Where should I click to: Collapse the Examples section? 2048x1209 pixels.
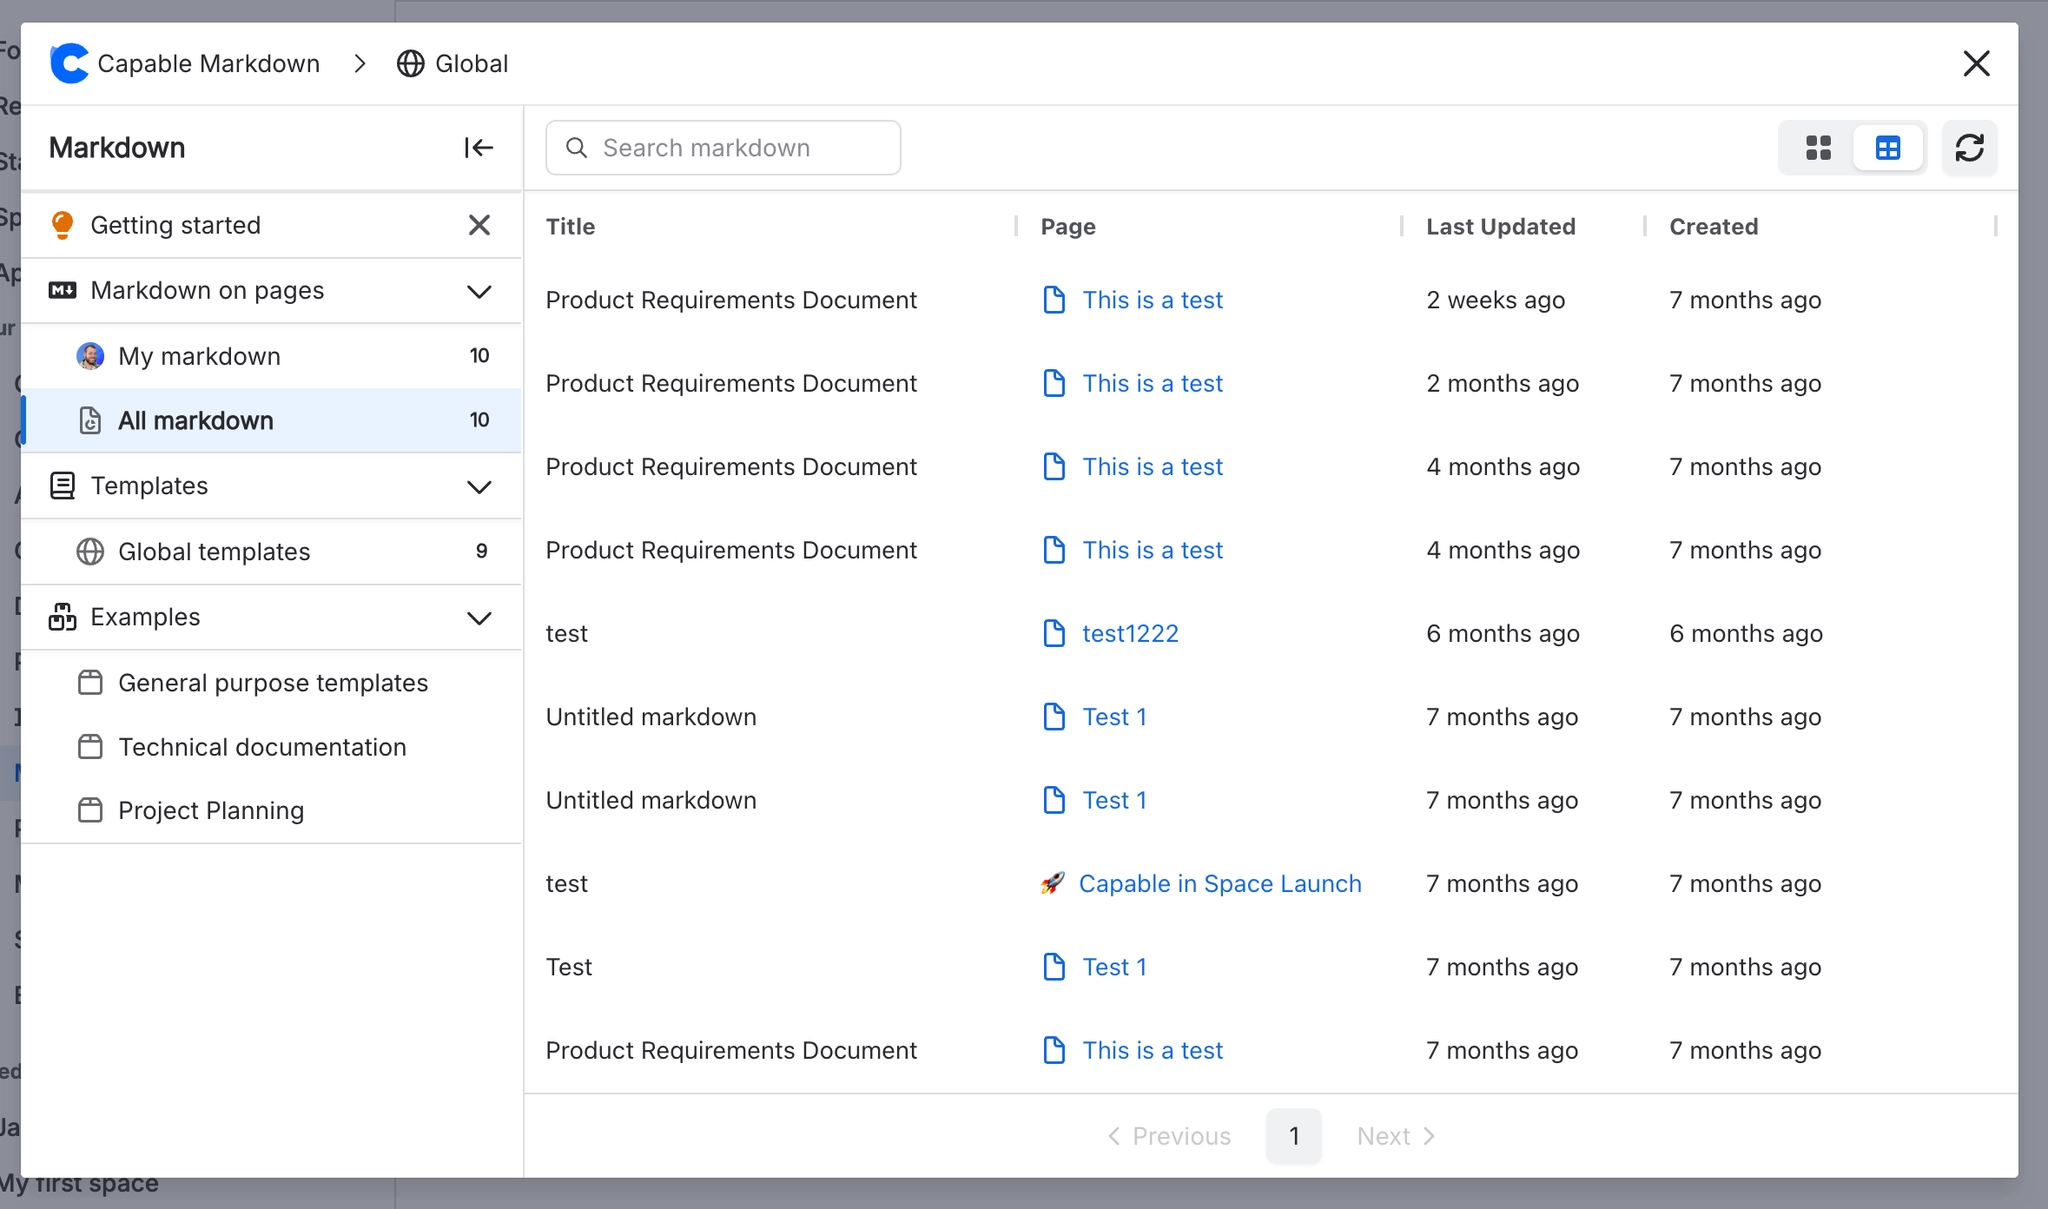[x=479, y=618]
